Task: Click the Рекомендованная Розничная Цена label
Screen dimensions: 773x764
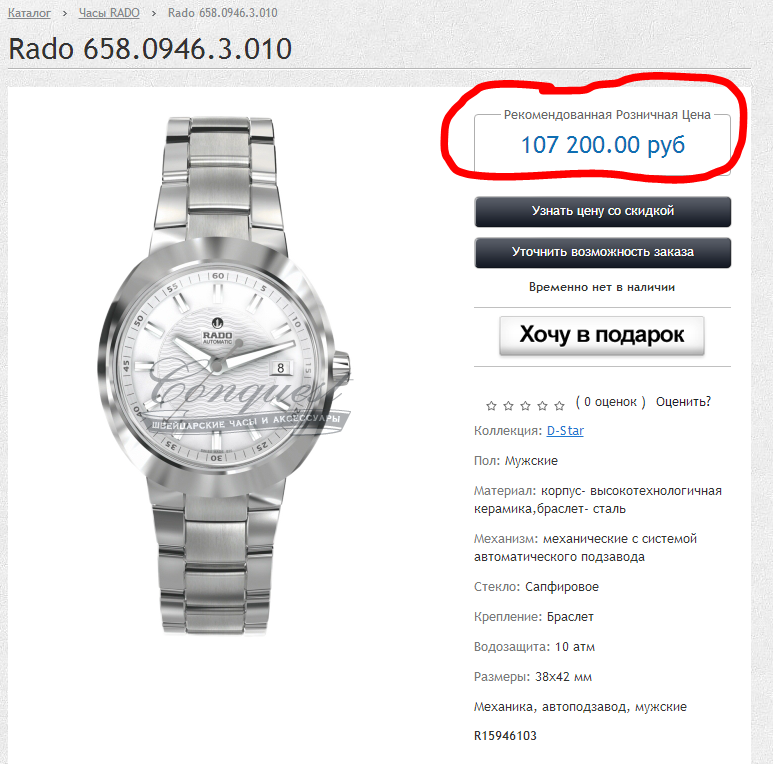Action: [x=607, y=115]
